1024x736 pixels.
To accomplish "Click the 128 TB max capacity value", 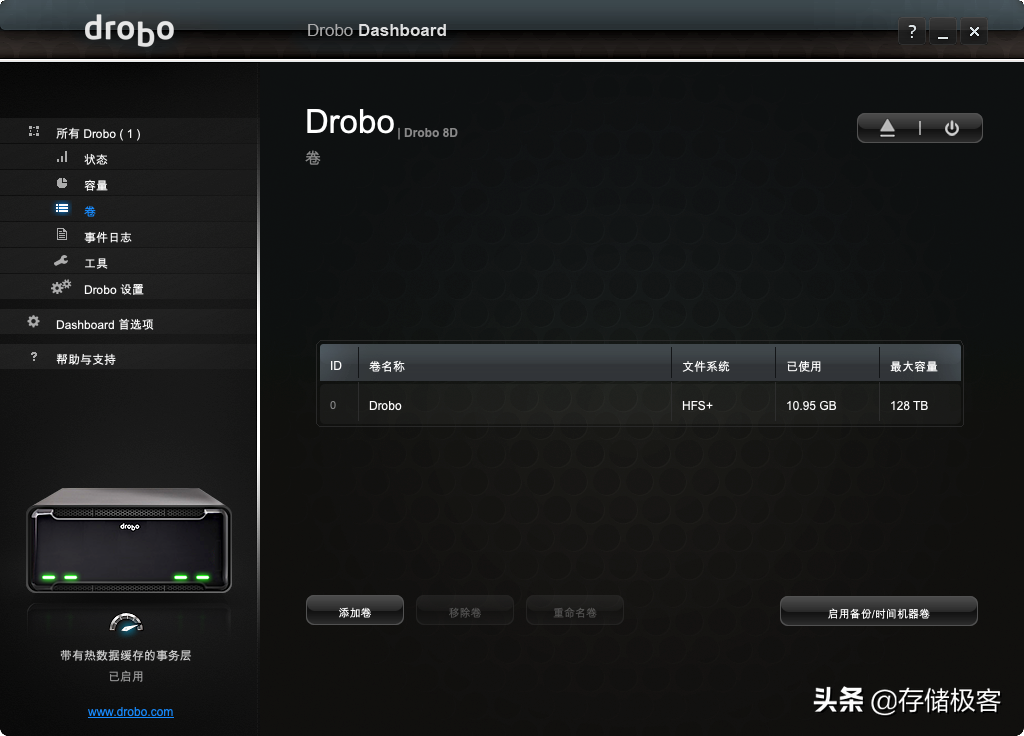I will [909, 406].
